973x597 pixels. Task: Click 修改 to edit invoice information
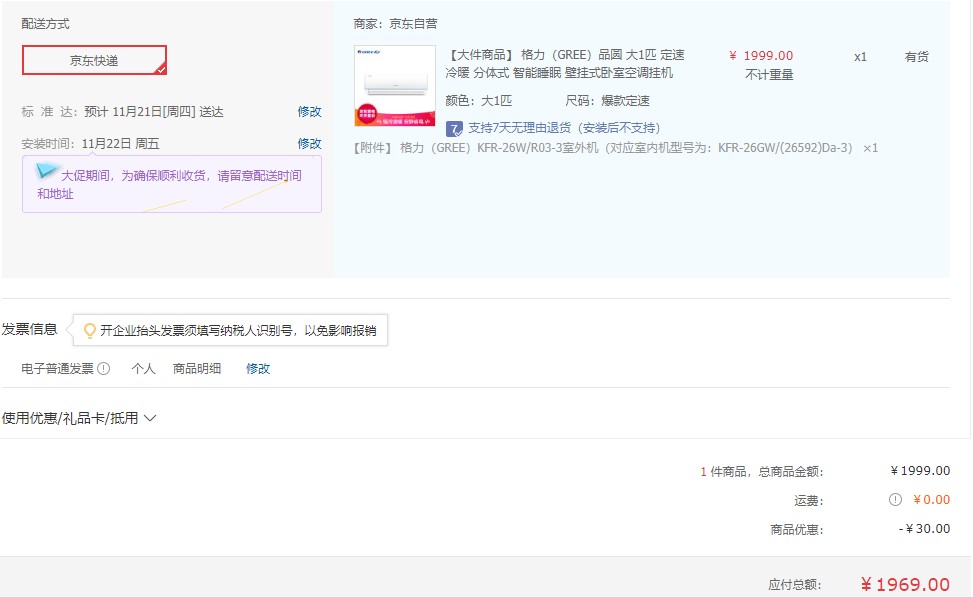(x=258, y=369)
